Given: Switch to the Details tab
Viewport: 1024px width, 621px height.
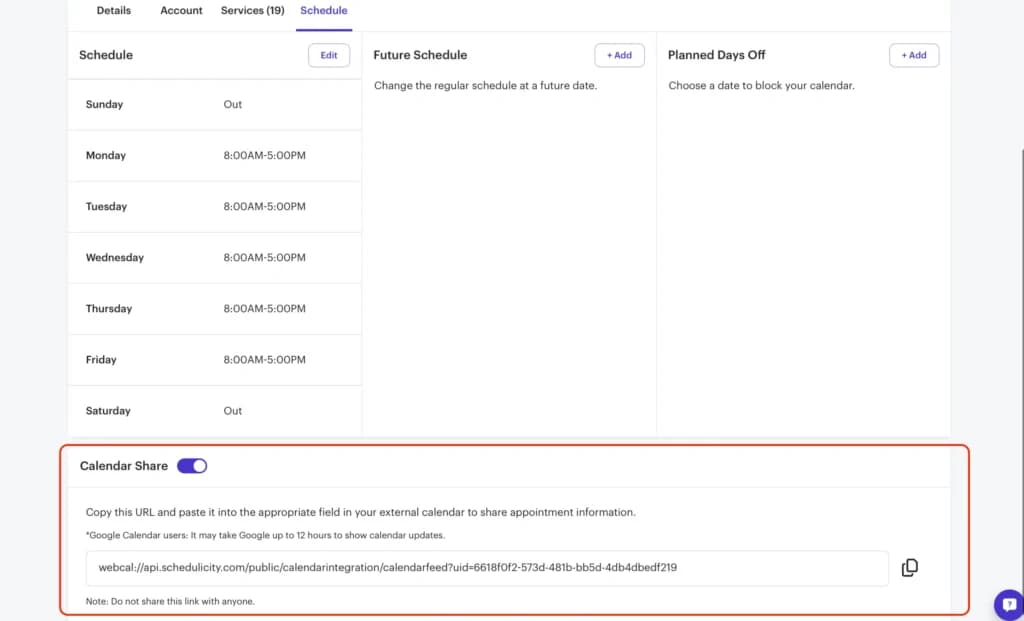Looking at the screenshot, I should pyautogui.click(x=114, y=10).
